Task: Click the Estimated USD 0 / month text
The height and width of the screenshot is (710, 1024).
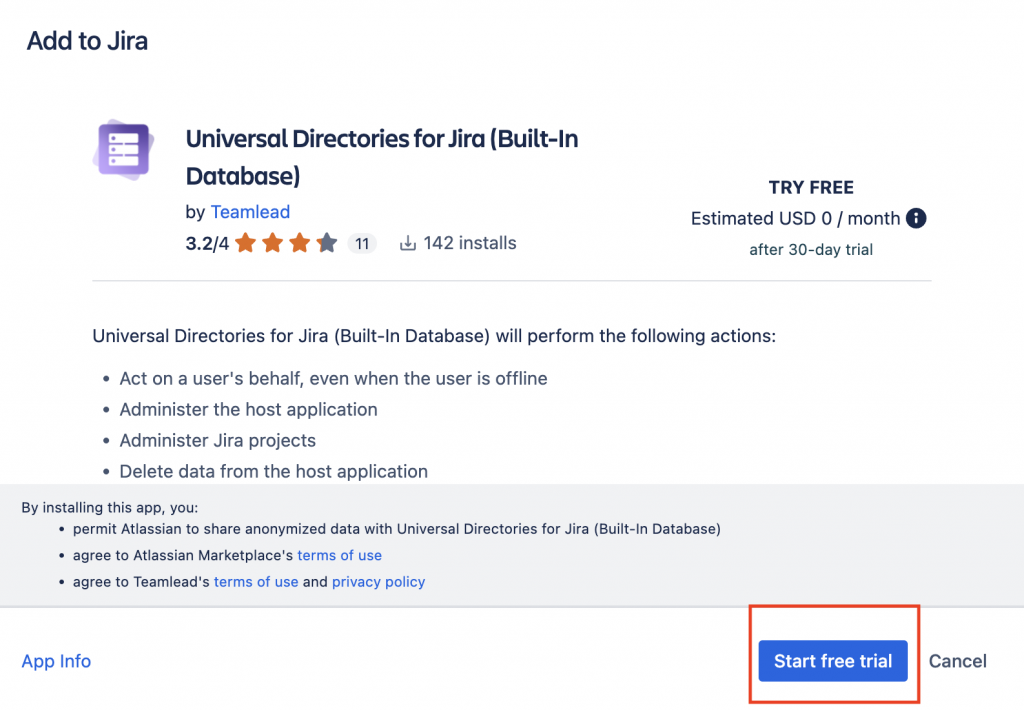Action: click(x=794, y=218)
